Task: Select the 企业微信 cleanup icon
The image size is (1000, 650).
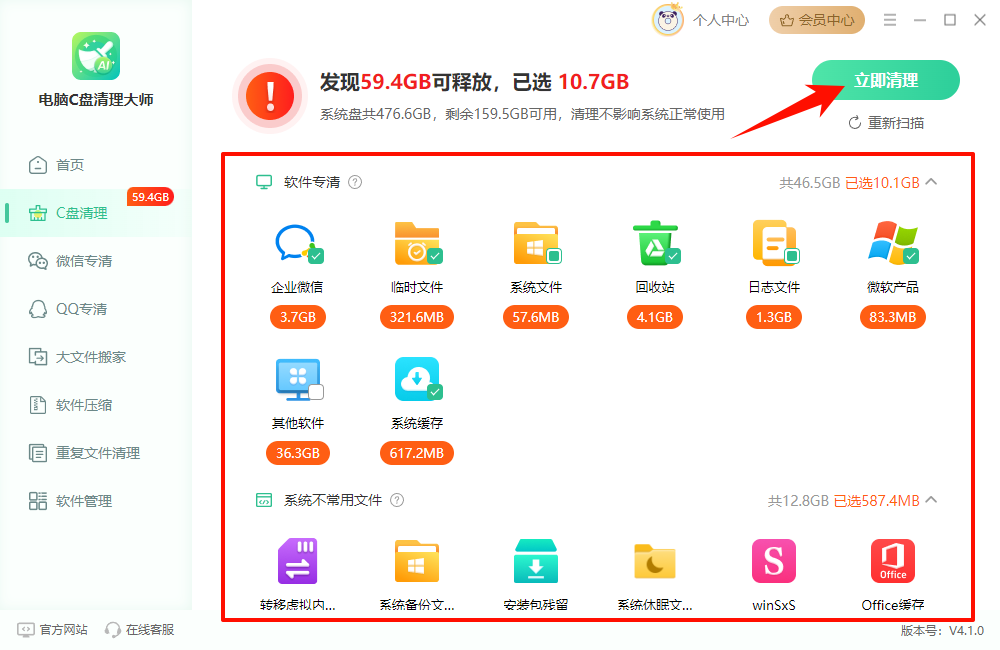Action: [297, 242]
